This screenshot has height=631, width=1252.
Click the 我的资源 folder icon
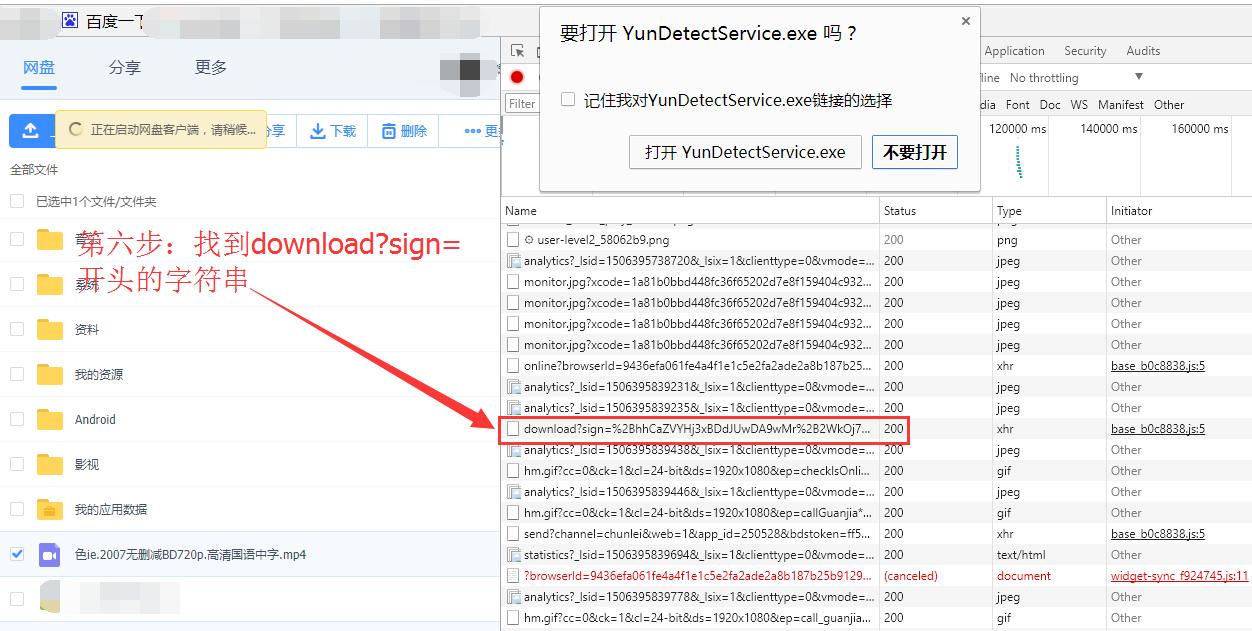point(50,374)
